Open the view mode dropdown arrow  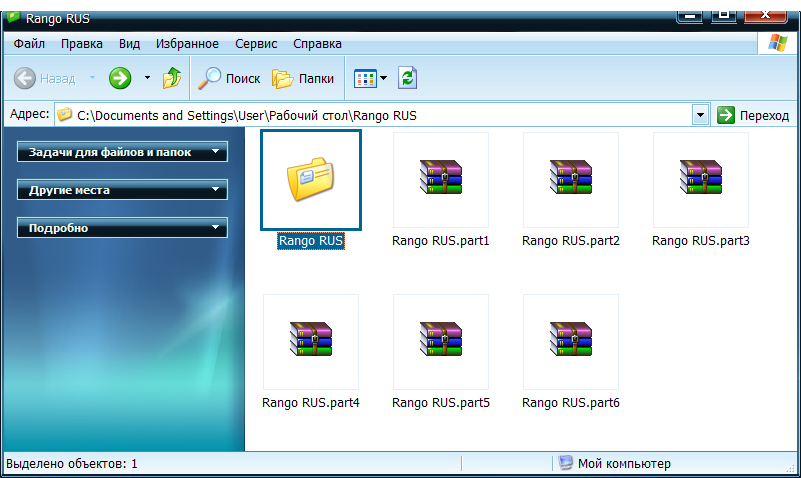click(x=384, y=78)
